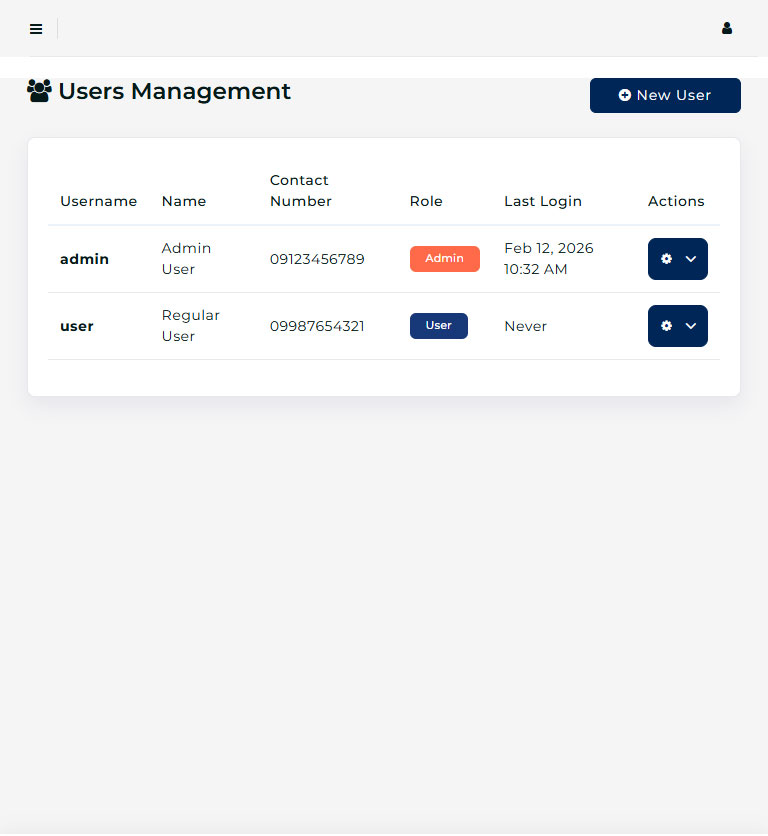The width and height of the screenshot is (768, 836).
Task: Click the Users Management heading text
Action: coord(174,91)
